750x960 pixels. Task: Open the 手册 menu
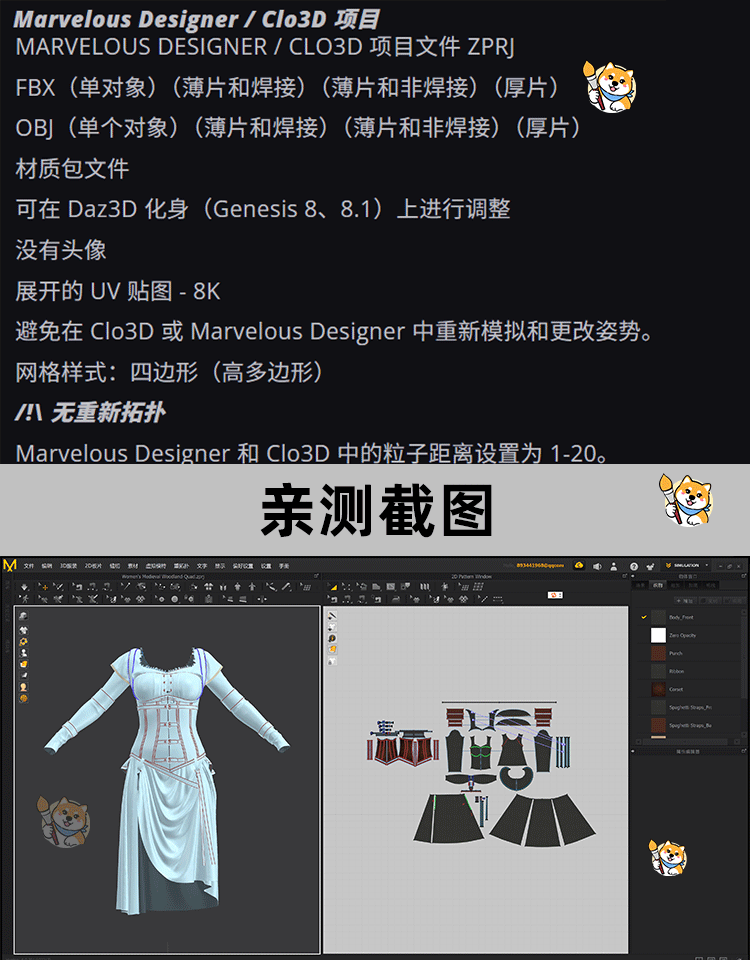[x=284, y=566]
